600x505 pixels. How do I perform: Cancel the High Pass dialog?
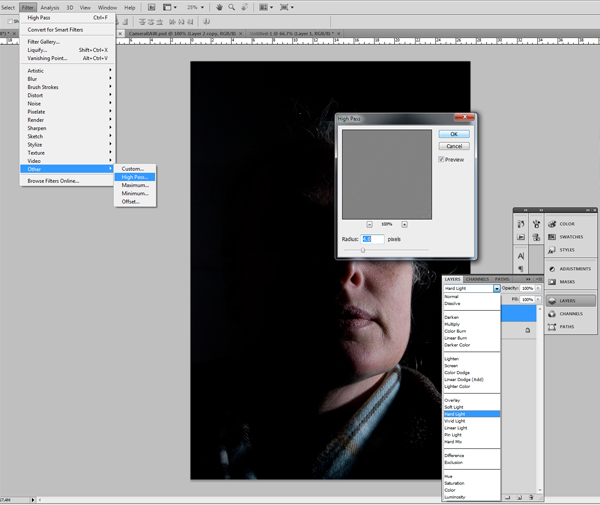(x=454, y=146)
